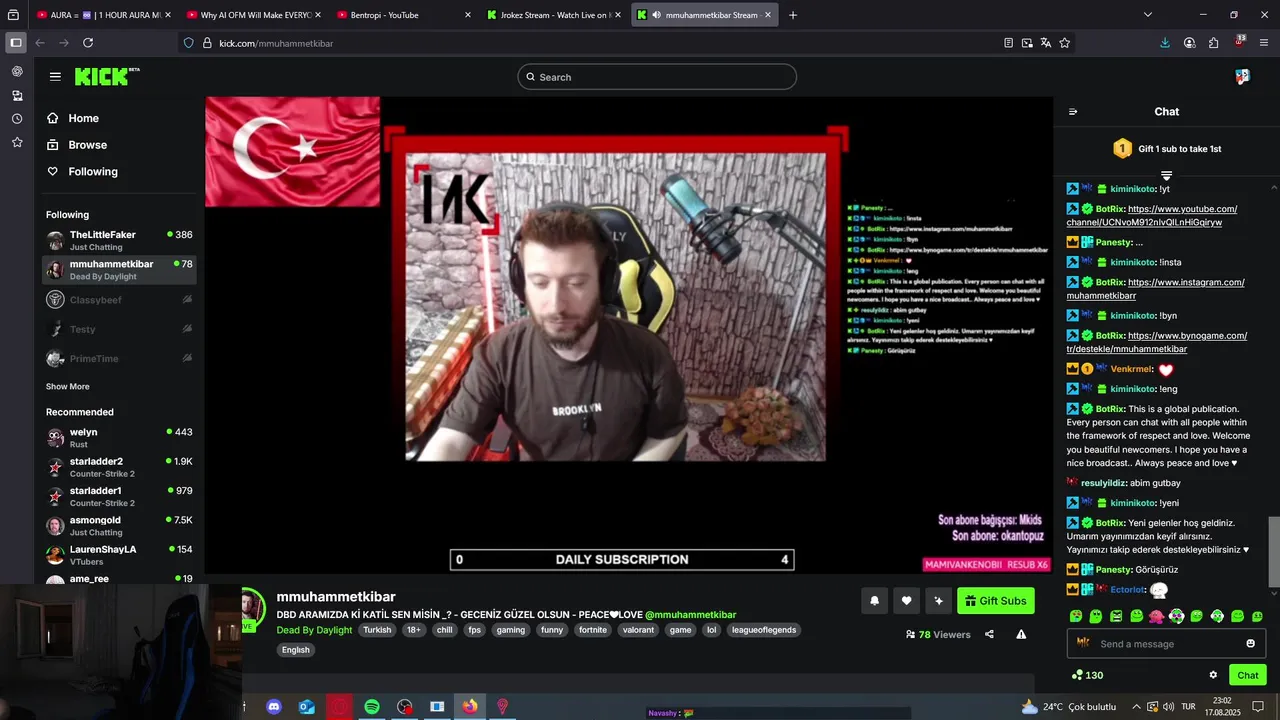
Task: Click the Dead By Daylight category link
Action: pos(314,630)
